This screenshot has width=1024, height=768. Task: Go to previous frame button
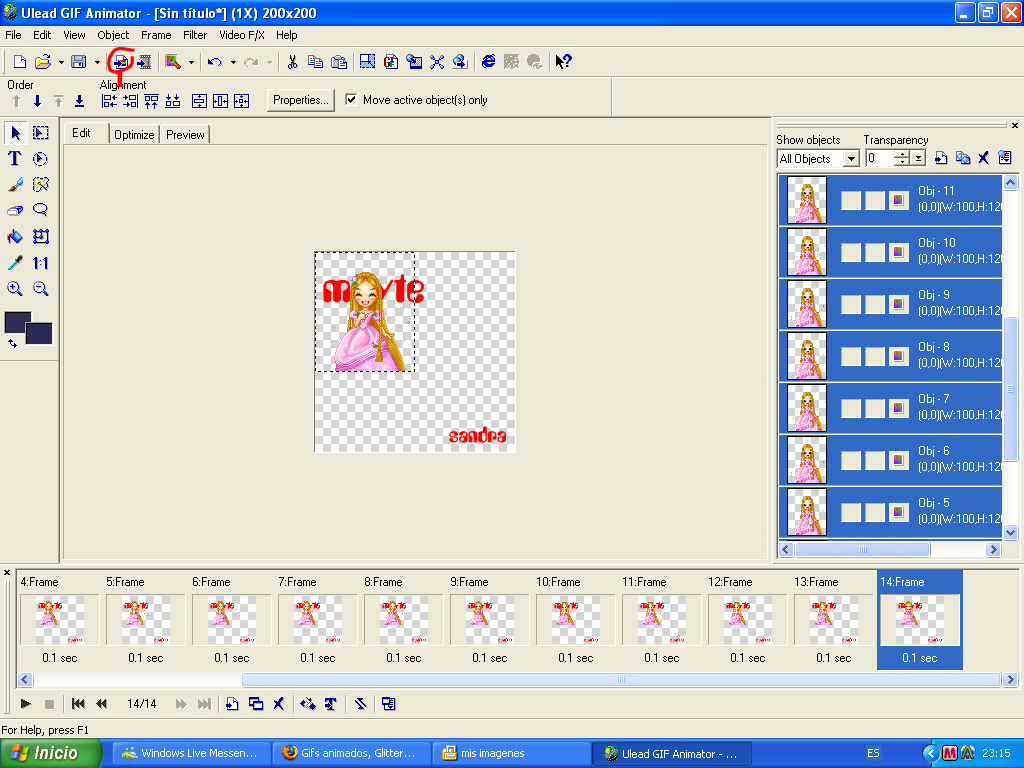(x=101, y=704)
